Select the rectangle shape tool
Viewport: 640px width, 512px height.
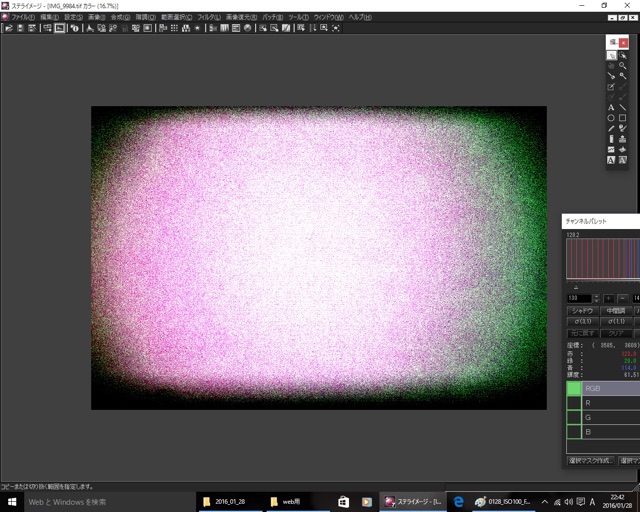coord(623,118)
